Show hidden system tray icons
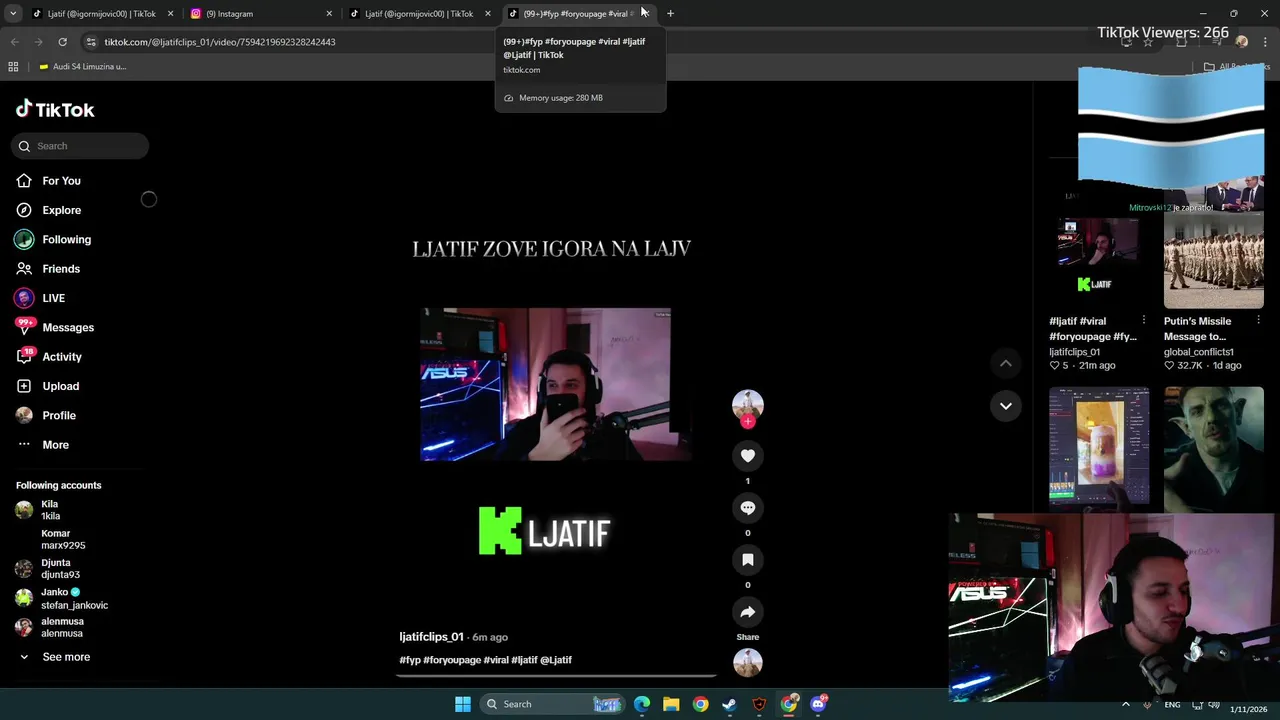1280x720 pixels. [1125, 705]
